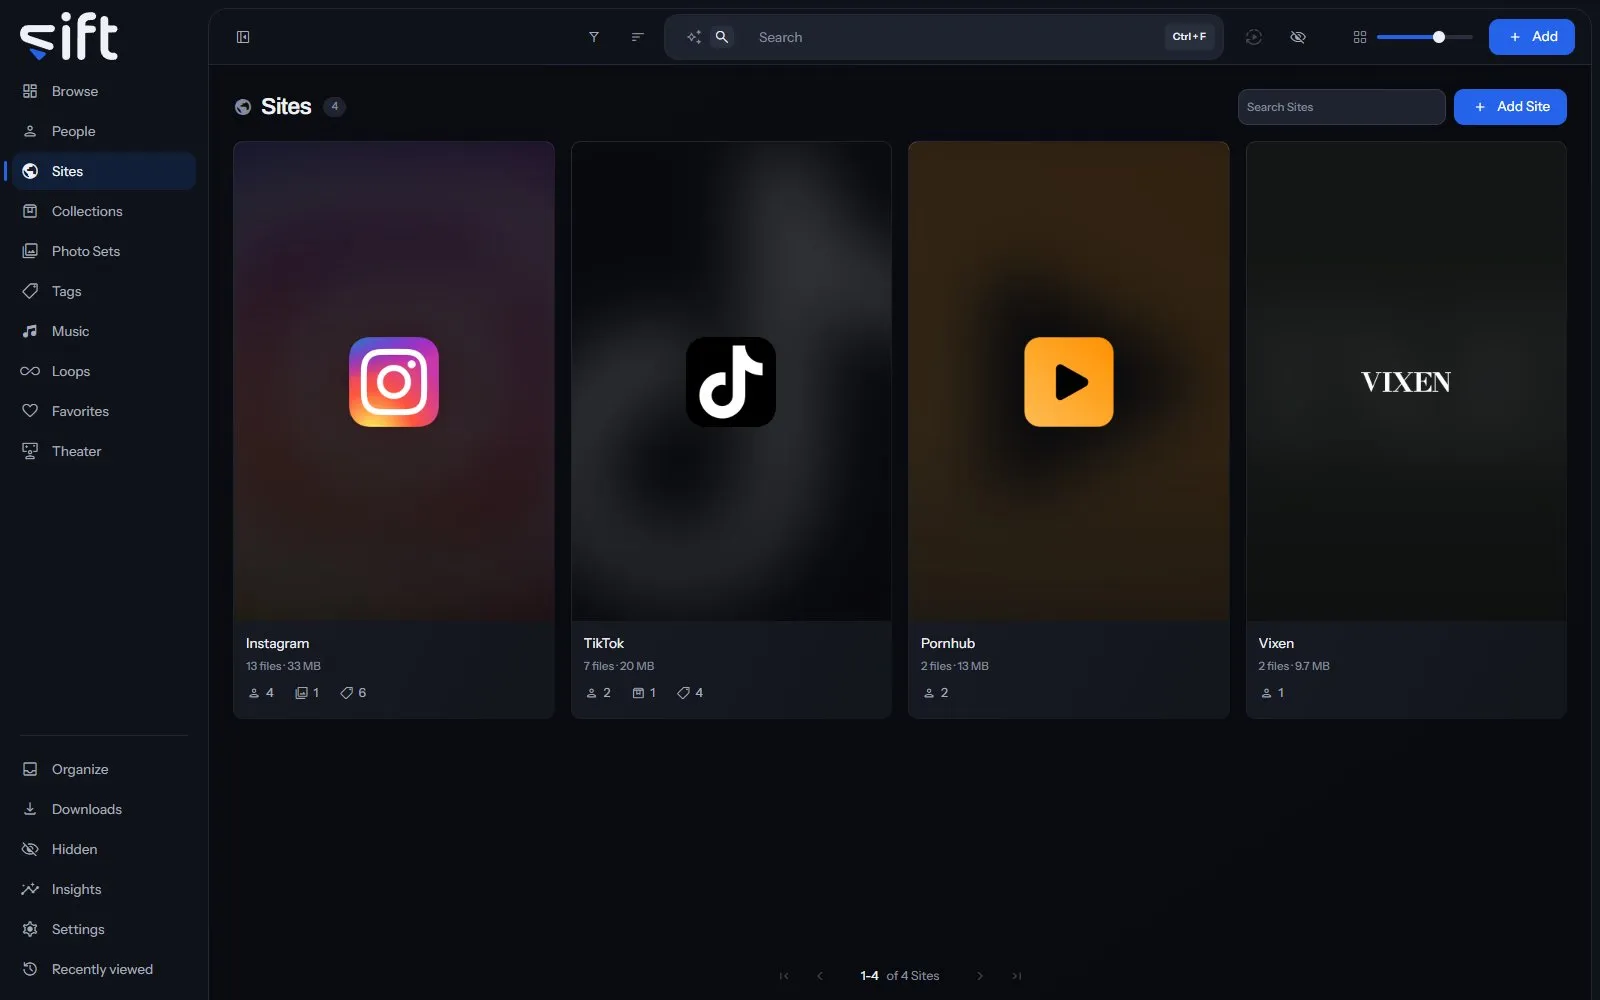
Task: Click the Loops infinity icon
Action: 30,371
